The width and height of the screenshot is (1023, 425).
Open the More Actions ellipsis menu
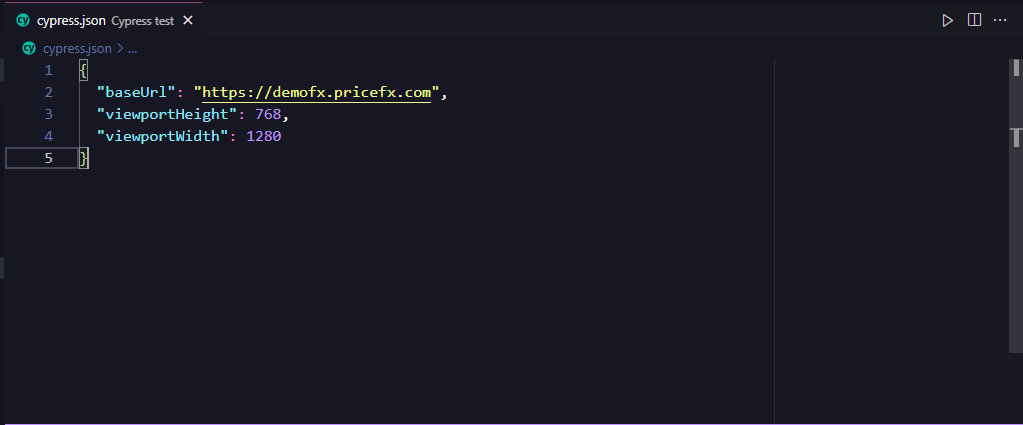coord(1000,20)
